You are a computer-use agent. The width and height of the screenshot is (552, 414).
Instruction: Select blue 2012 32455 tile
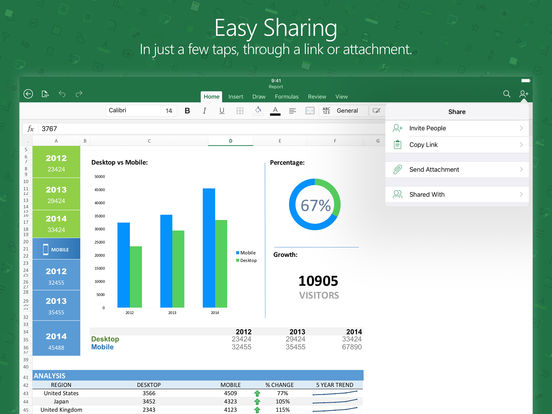(56, 276)
